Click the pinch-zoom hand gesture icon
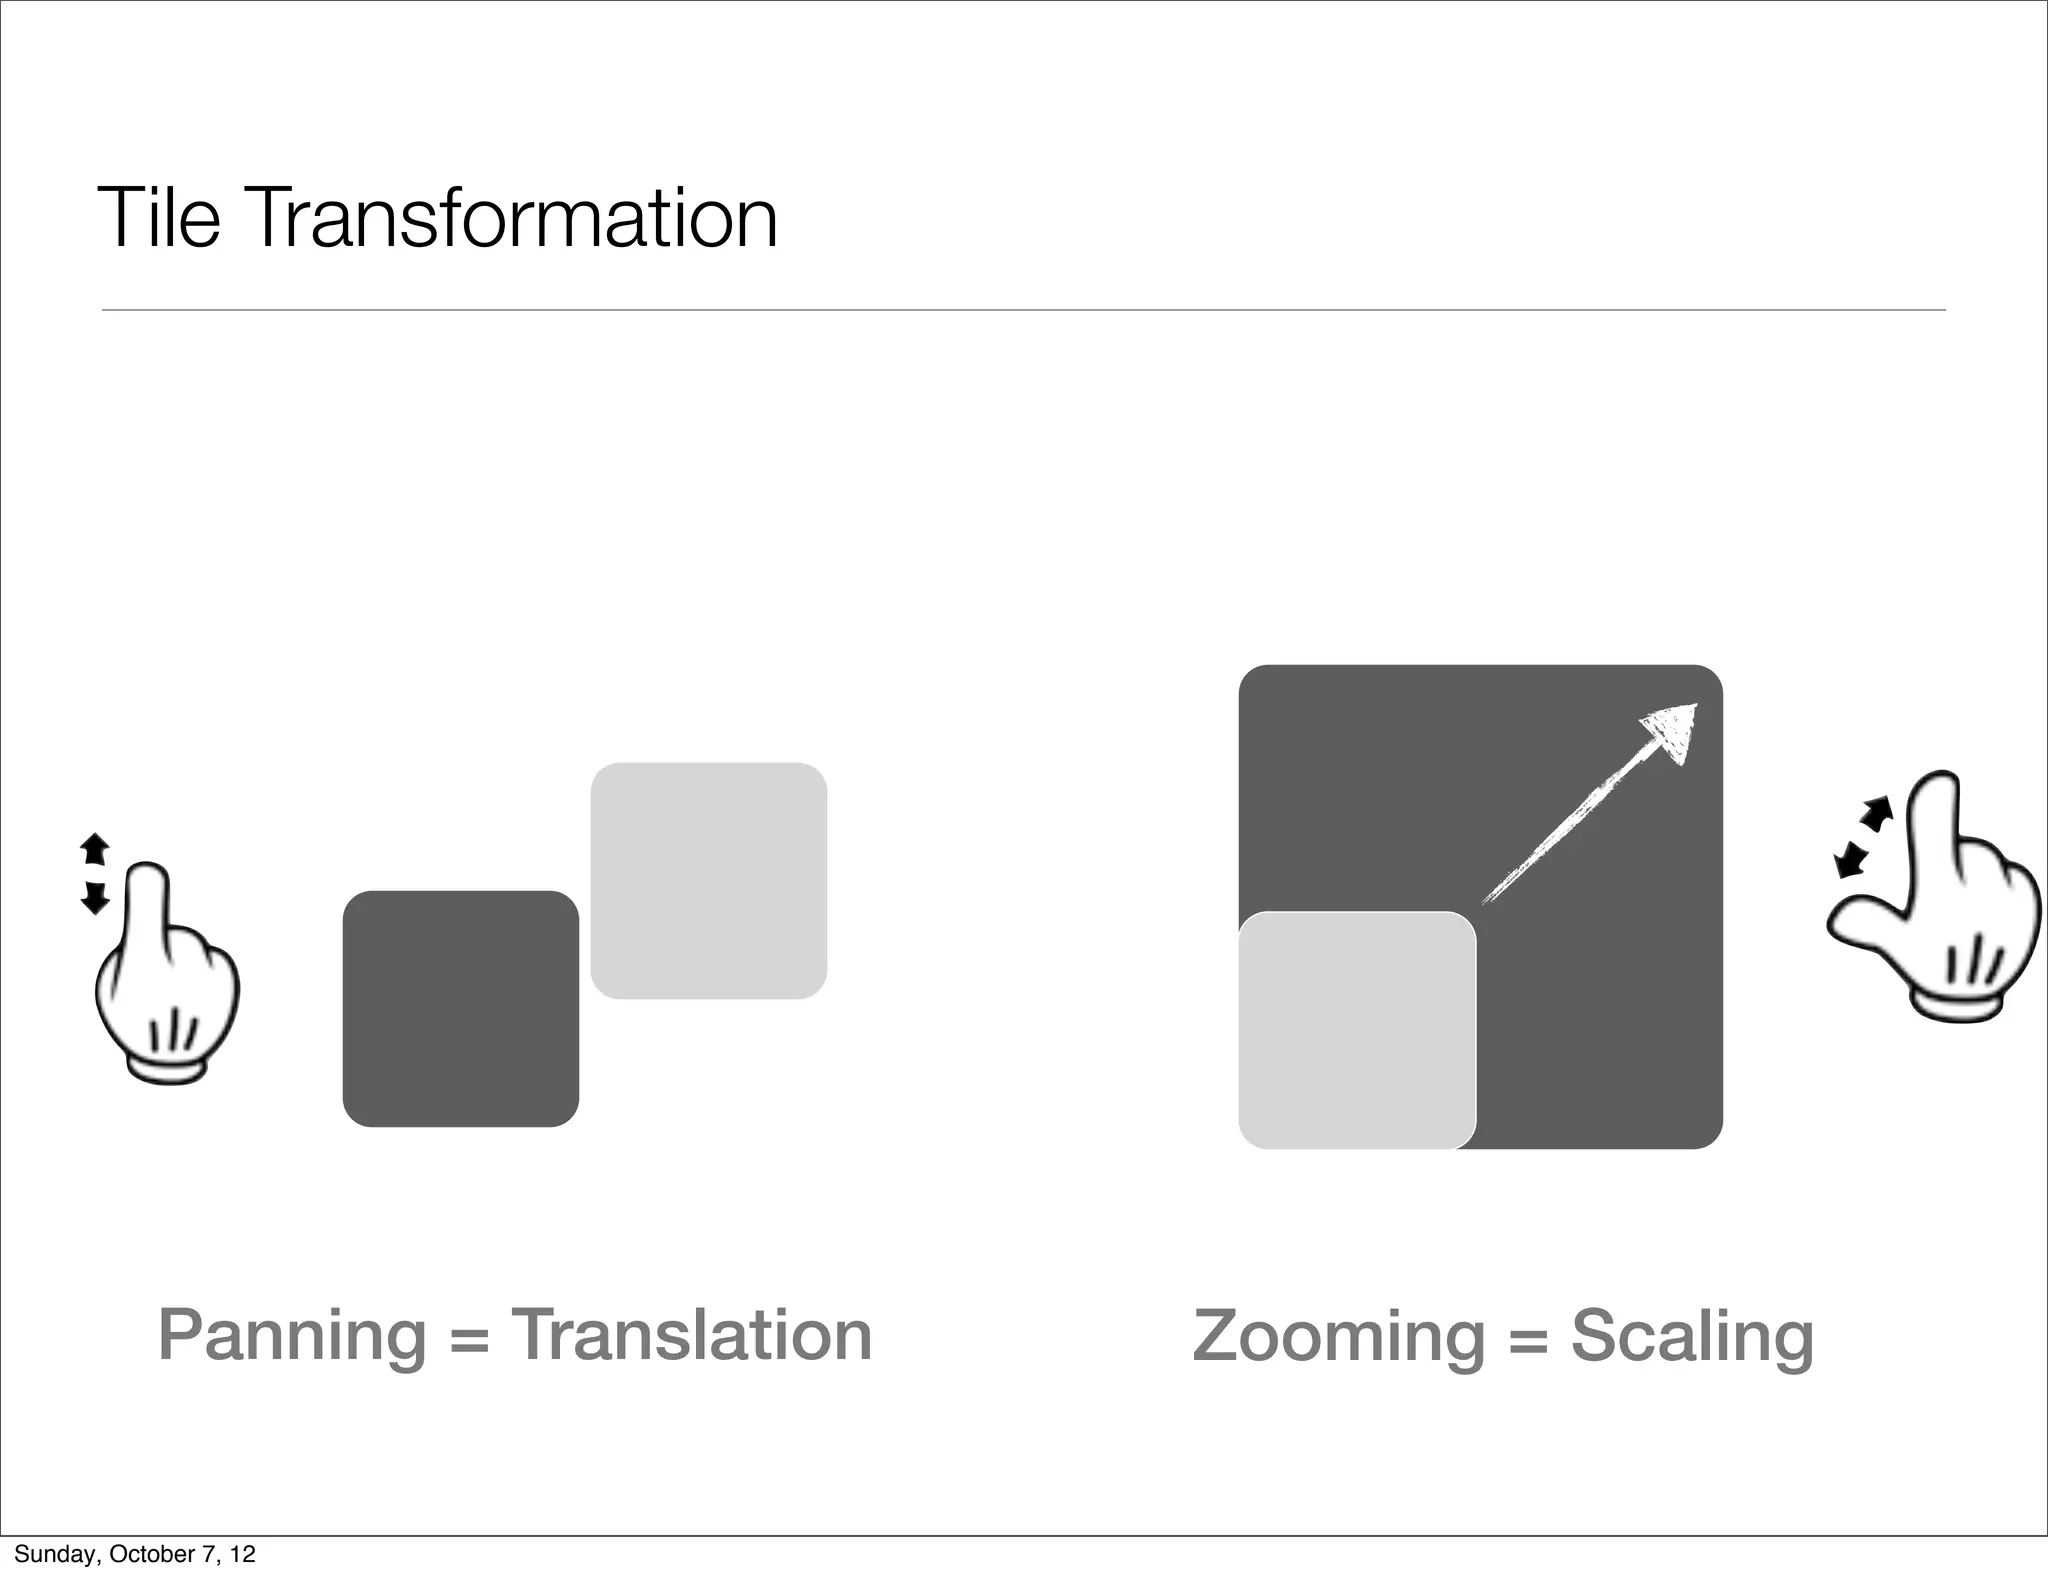This screenshot has height=1576, width=2048. coord(1940,910)
